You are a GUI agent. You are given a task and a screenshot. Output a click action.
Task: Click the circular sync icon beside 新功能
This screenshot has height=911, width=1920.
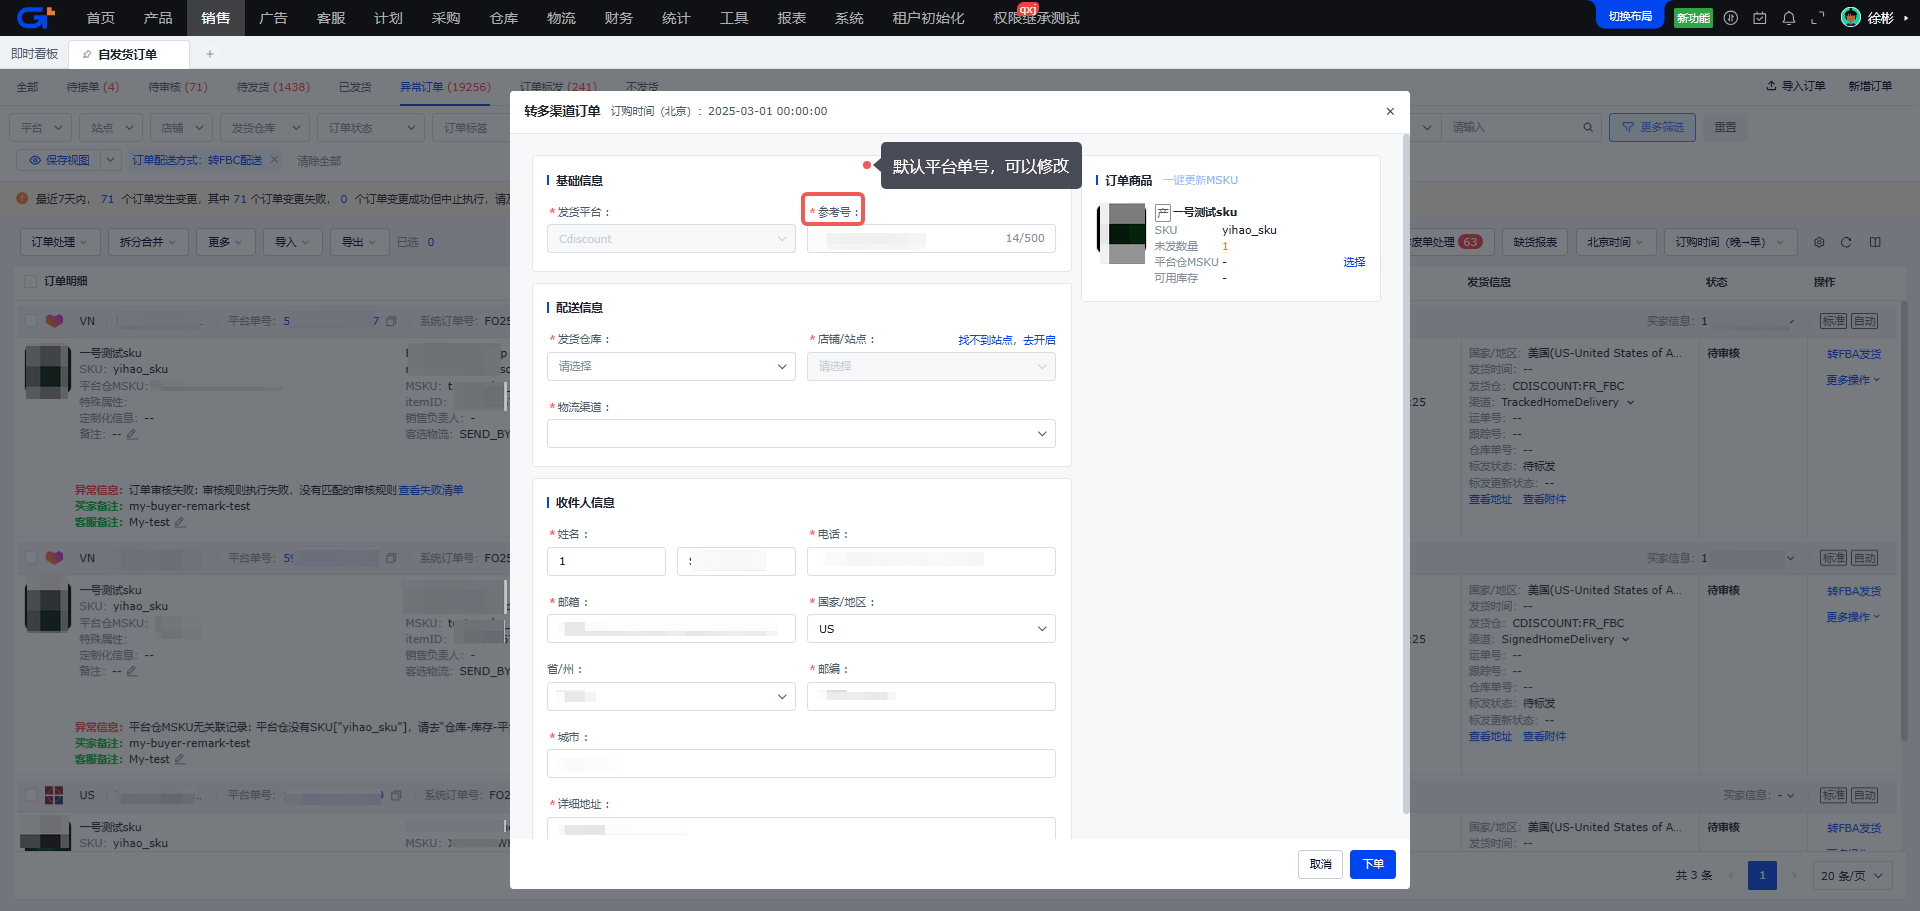pos(1731,18)
